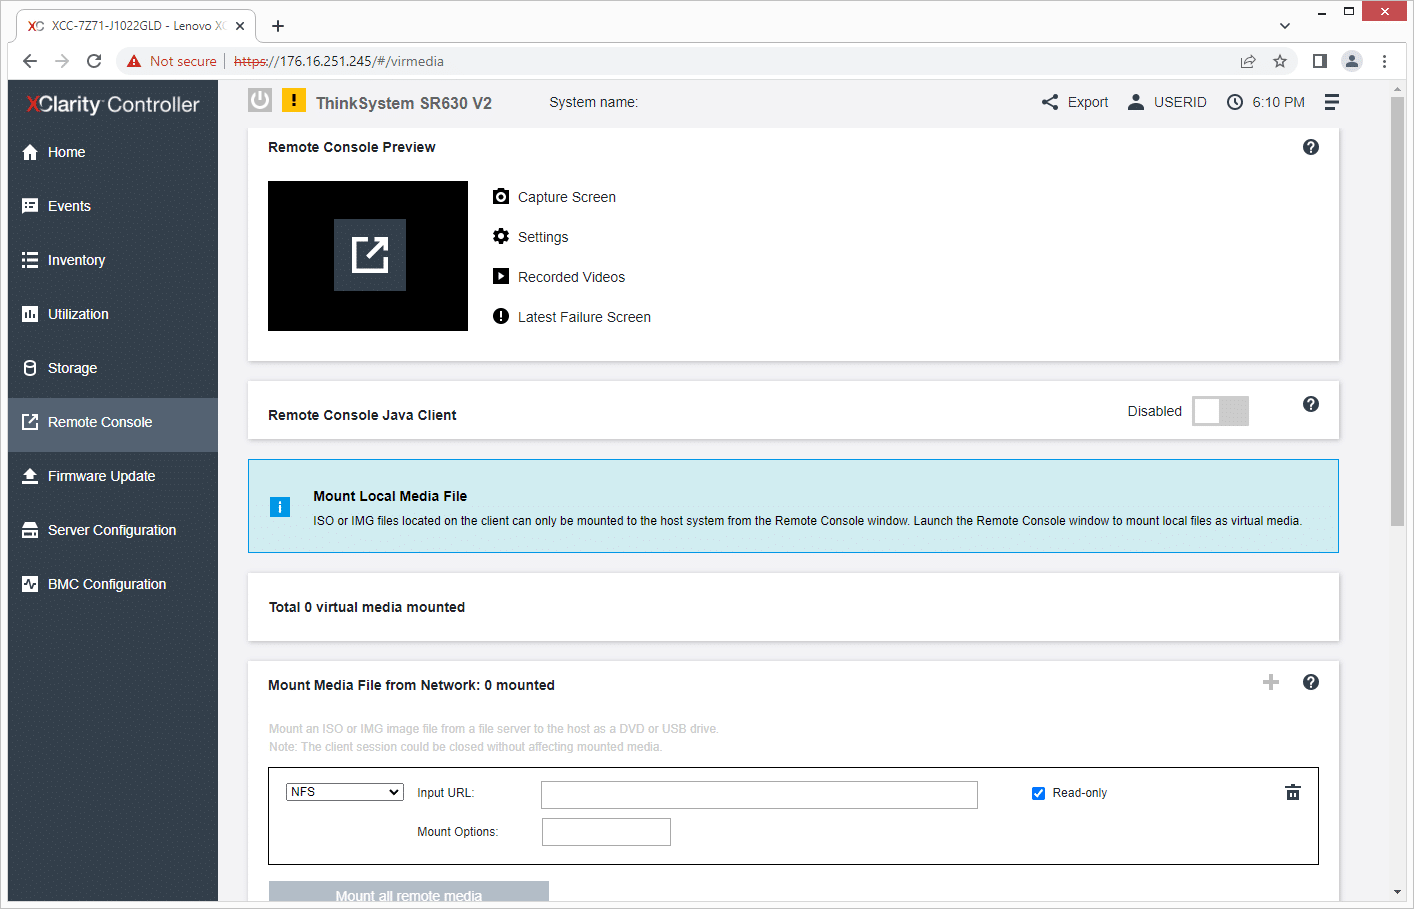1414x909 pixels.
Task: Click the share page icon in address bar
Action: click(x=1248, y=61)
